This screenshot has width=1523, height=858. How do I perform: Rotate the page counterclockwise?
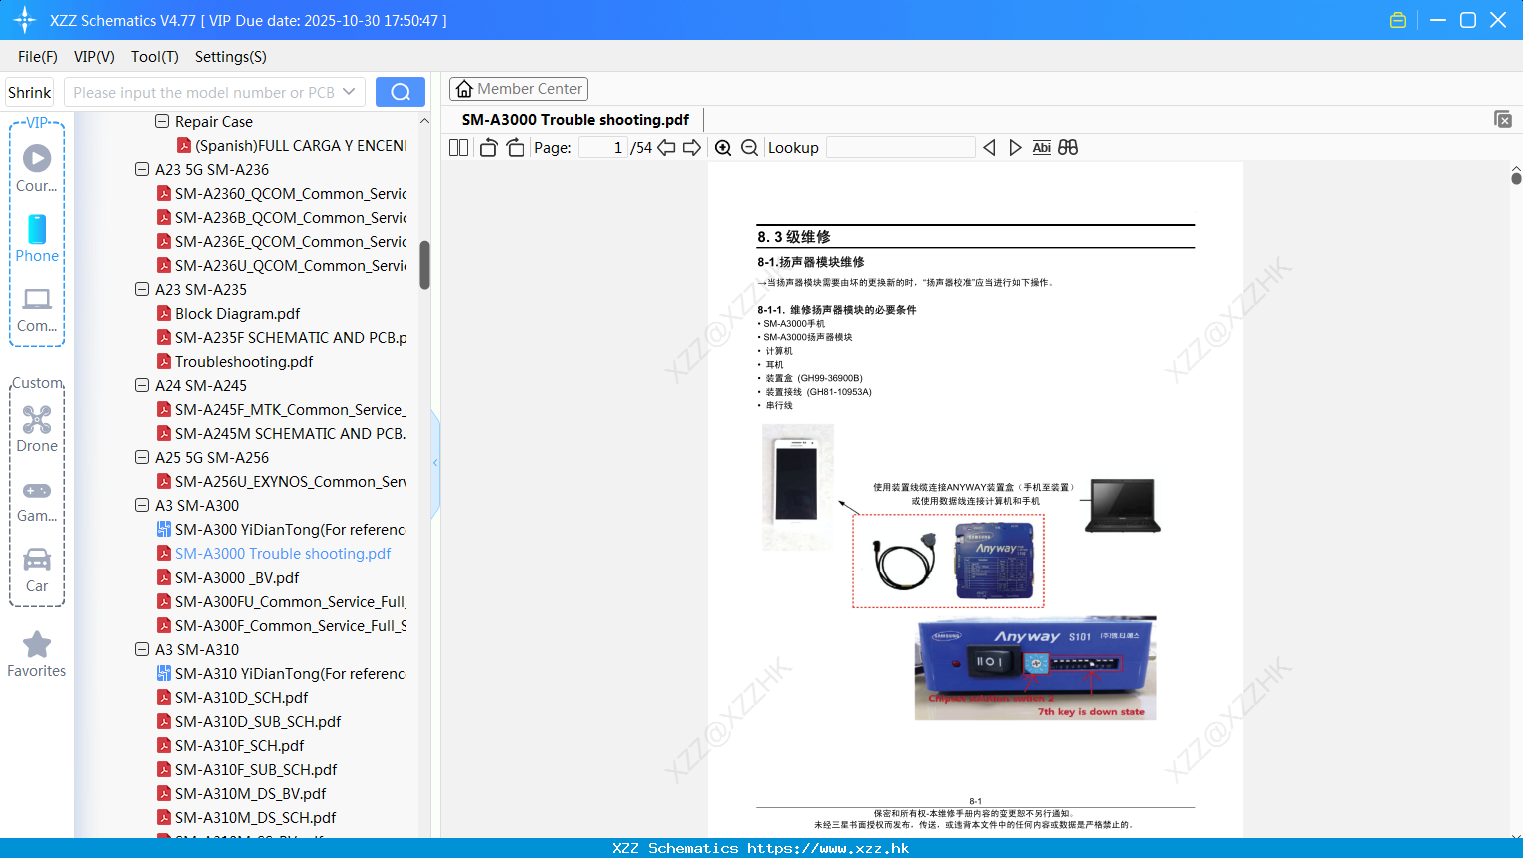click(488, 148)
